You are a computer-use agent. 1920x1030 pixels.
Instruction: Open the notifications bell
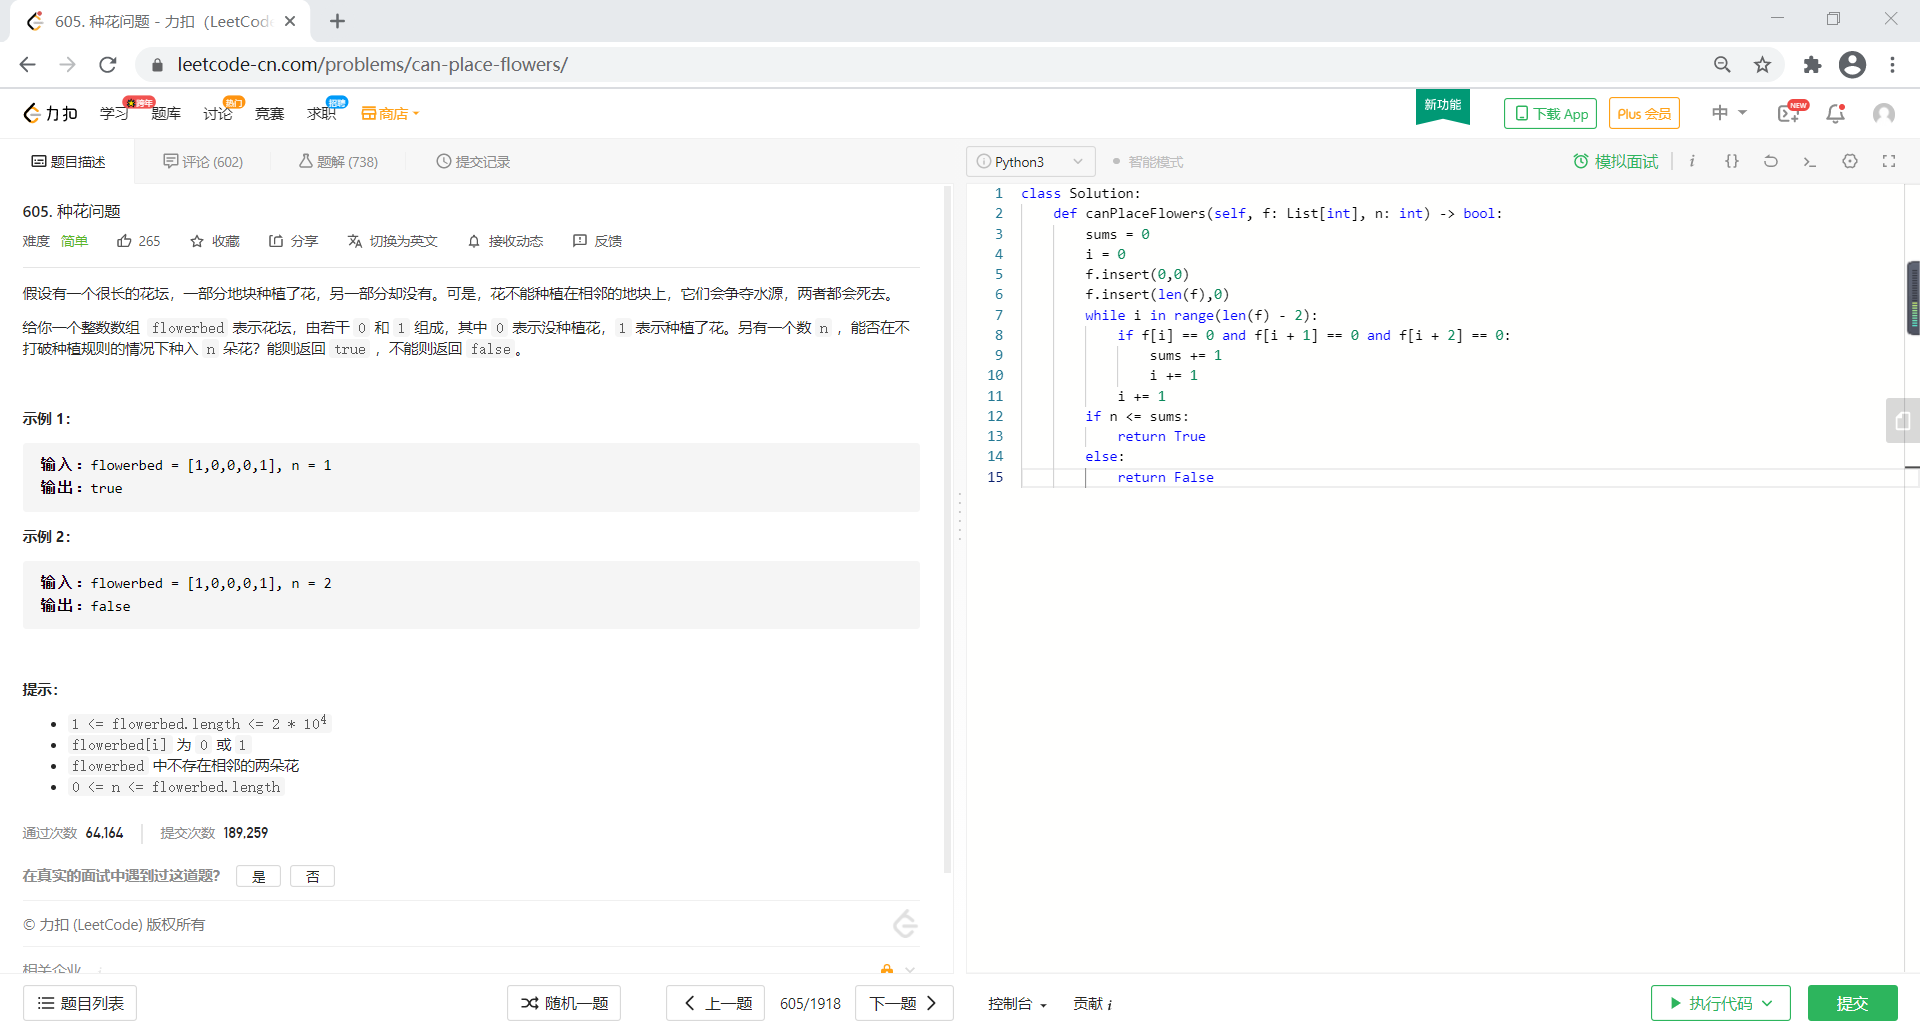coord(1835,113)
